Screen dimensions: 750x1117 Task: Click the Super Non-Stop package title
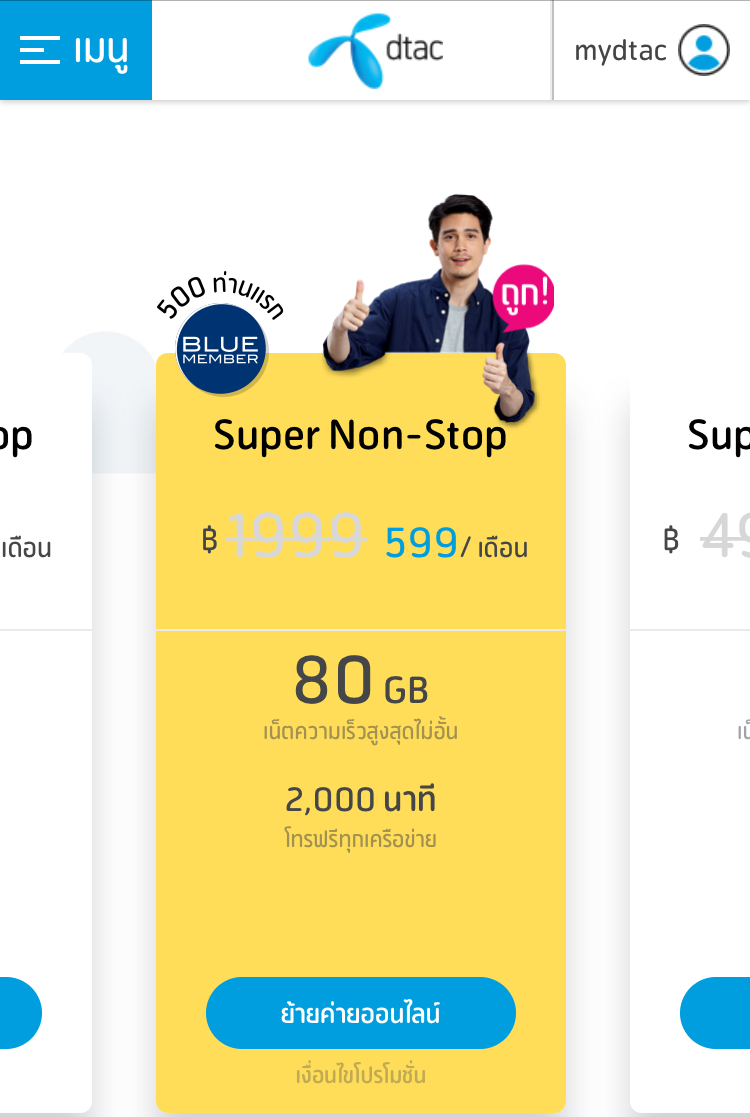click(360, 436)
